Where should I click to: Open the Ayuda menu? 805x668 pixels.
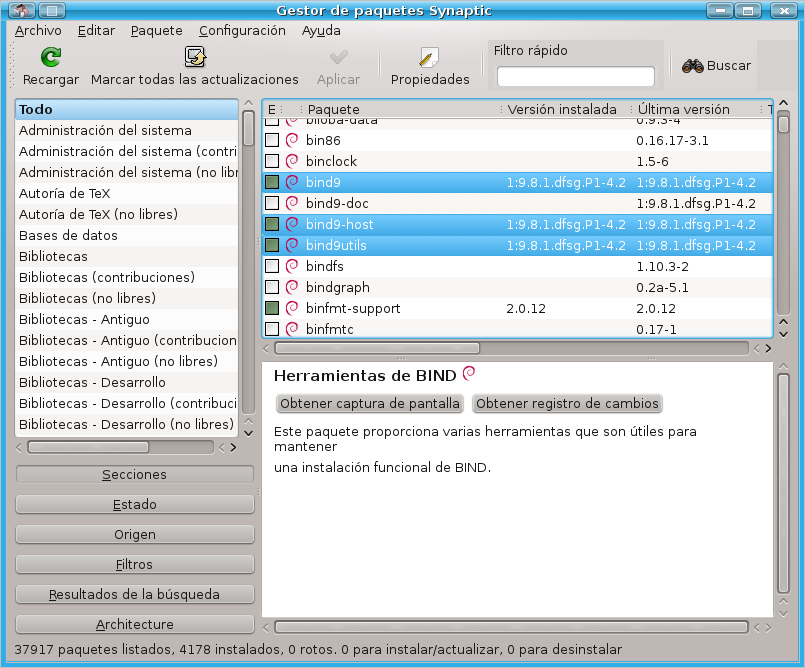click(321, 31)
